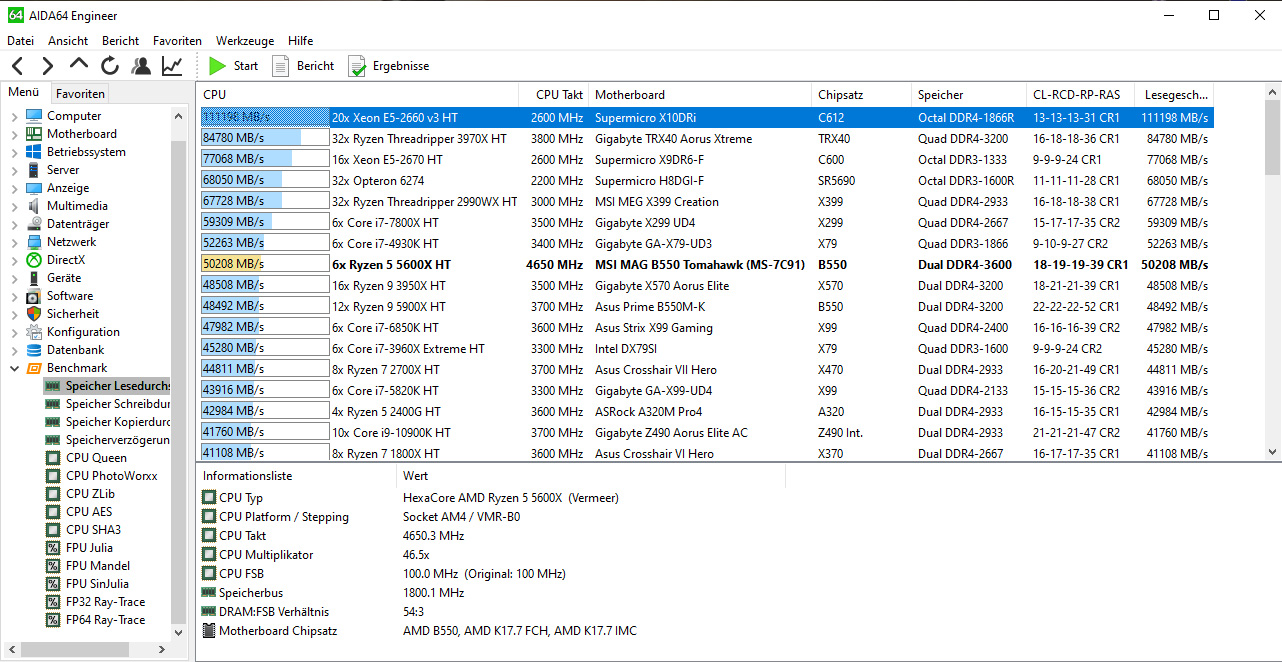Open the DirectX Xbox icon
This screenshot has height=662, width=1282.
click(x=34, y=260)
